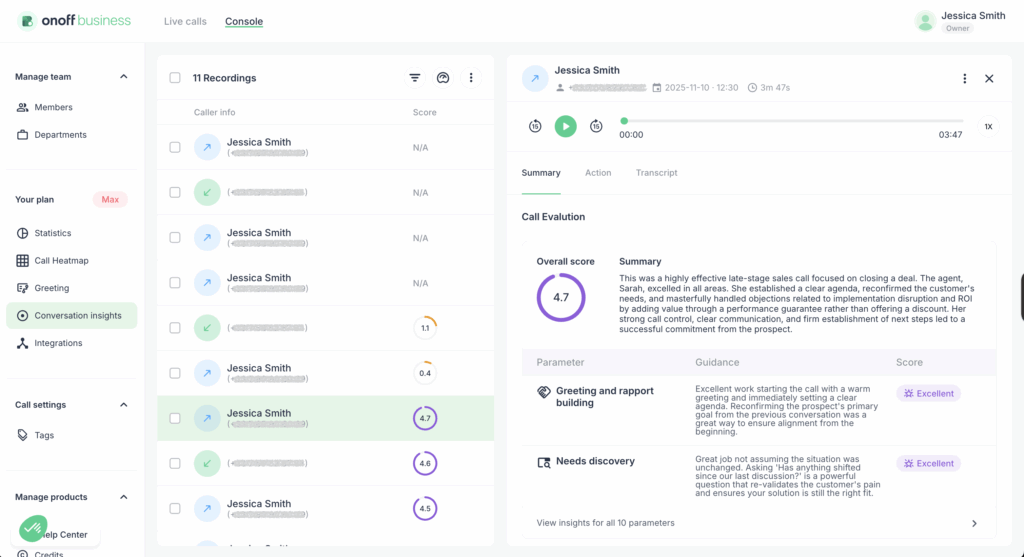Open the recordings list three-dot menu
This screenshot has height=557, width=1024.
(471, 78)
